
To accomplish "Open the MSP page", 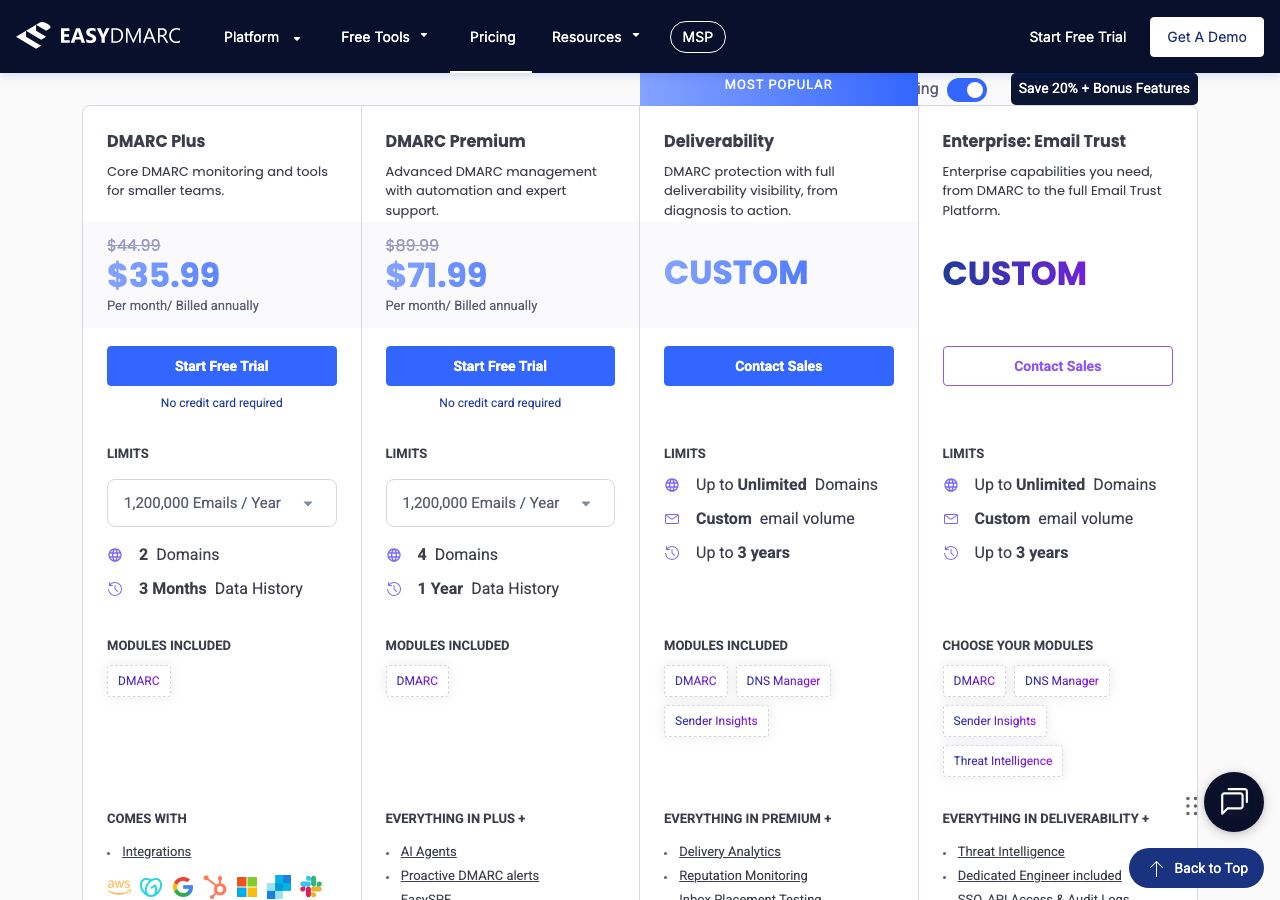I will pos(698,37).
